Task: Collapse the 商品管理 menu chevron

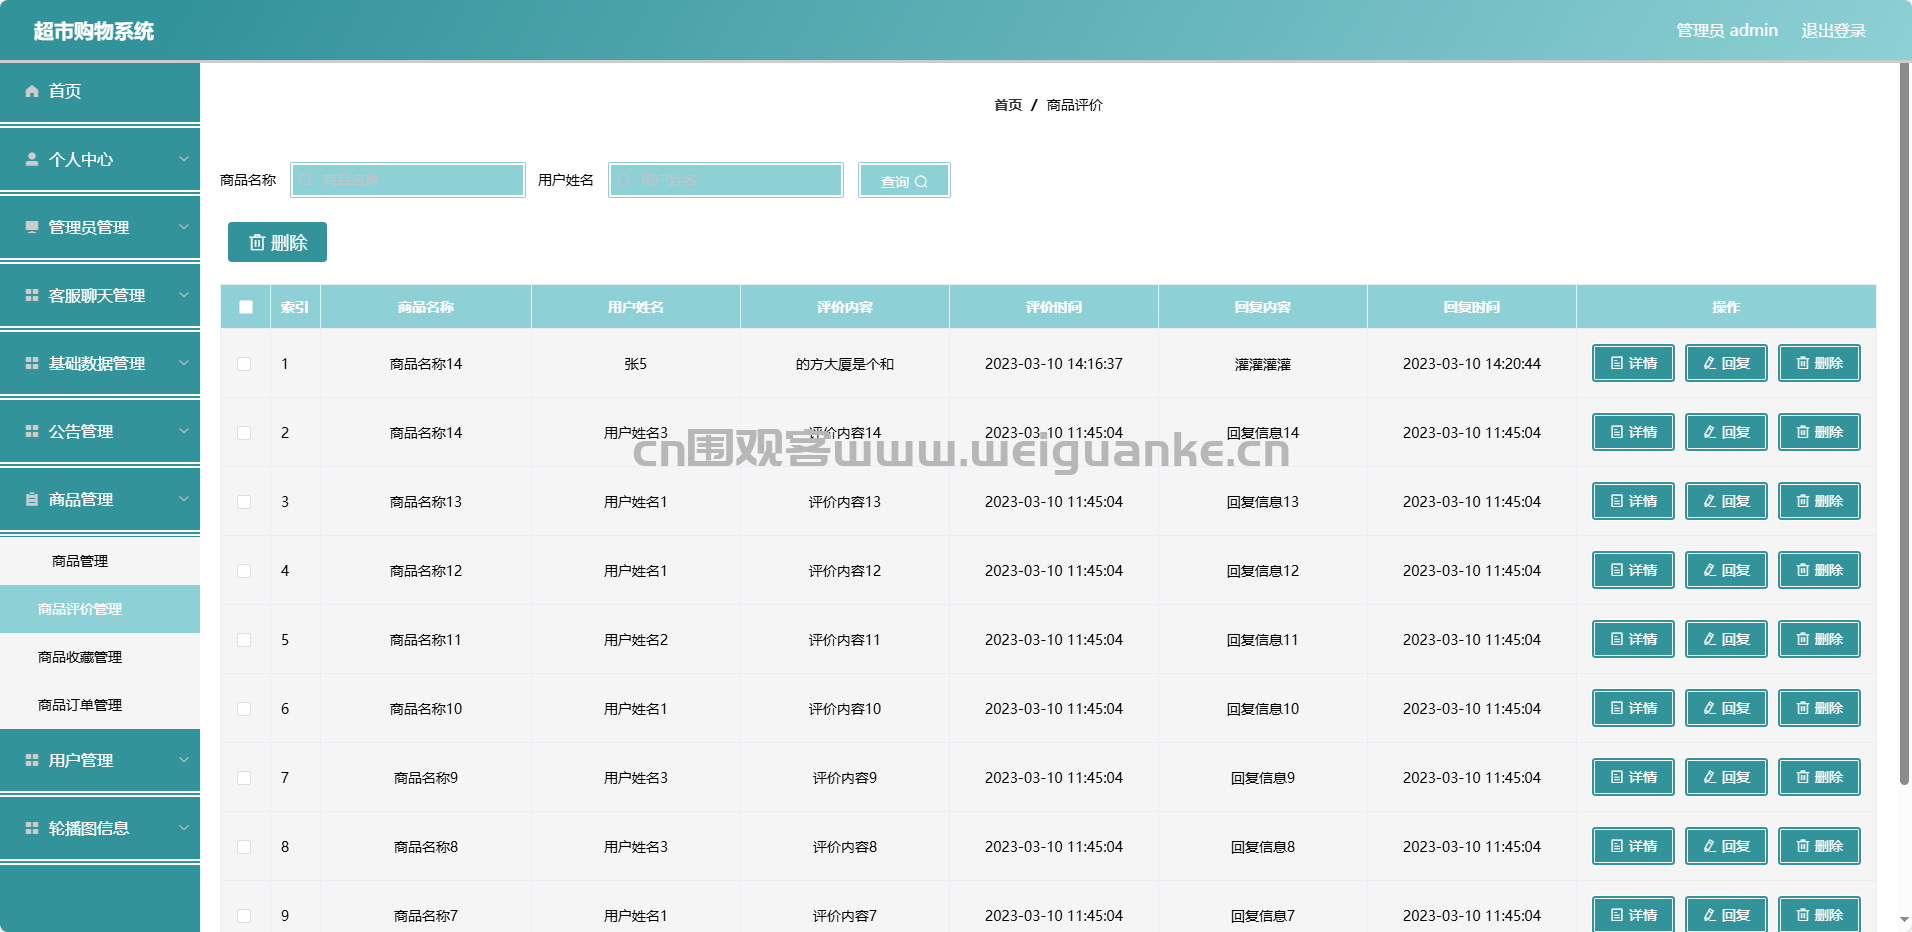Action: 184,498
